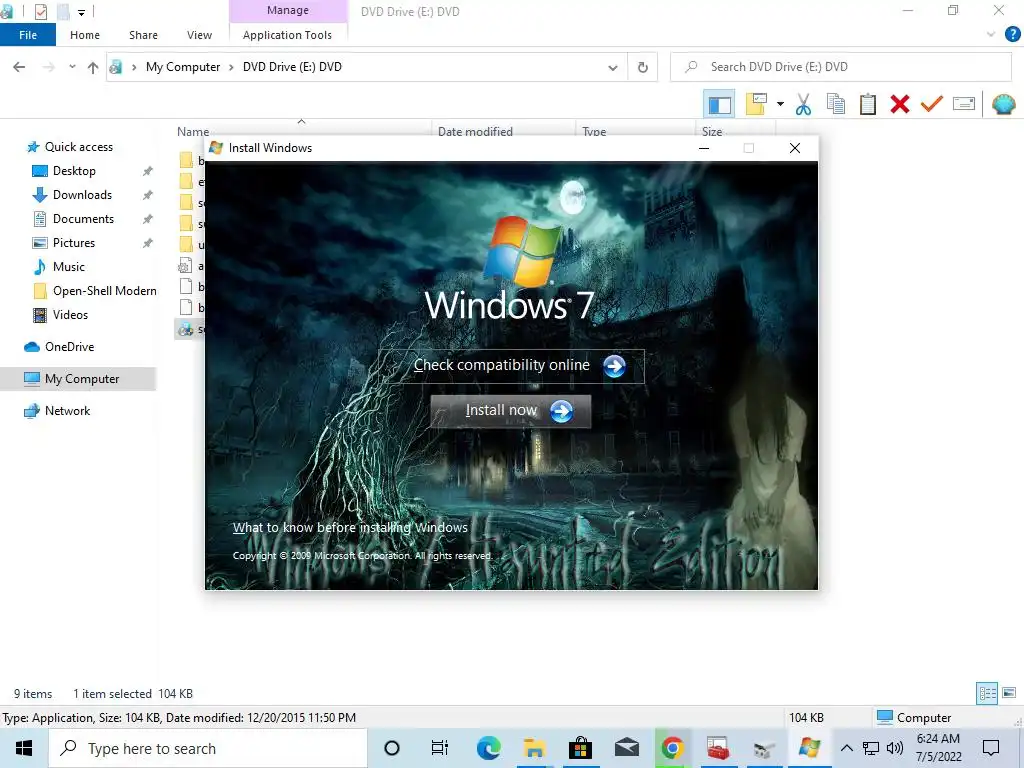The width and height of the screenshot is (1024, 768).
Task: Open the Classic Explorer shell settings icon
Action: tap(1004, 104)
